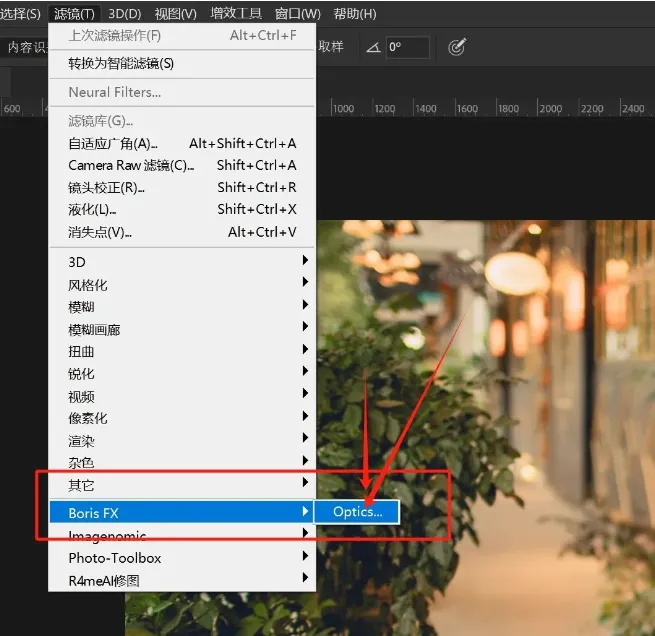Close the open 滤镜(T) menu

(74, 14)
